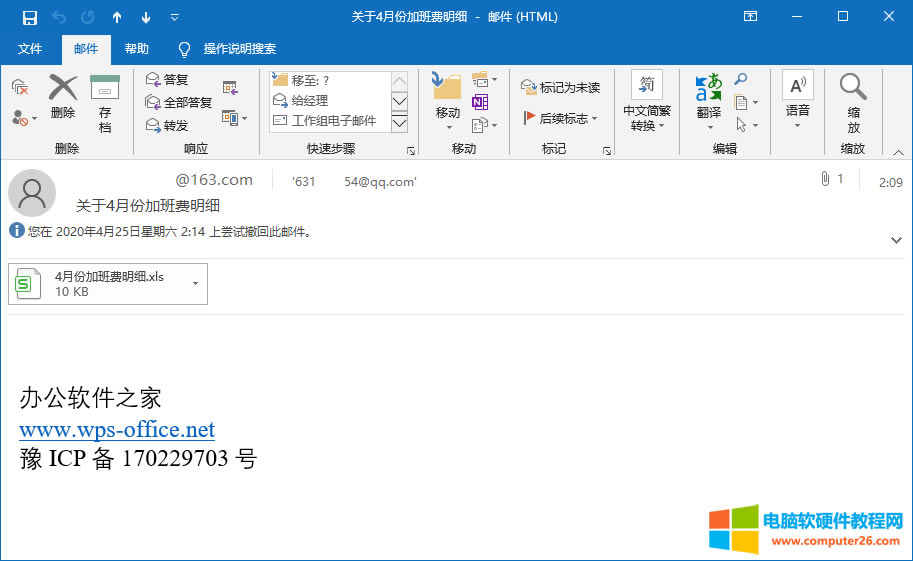Collapse the ribbon with the caret
Image resolution: width=913 pixels, height=561 pixels.
click(898, 153)
